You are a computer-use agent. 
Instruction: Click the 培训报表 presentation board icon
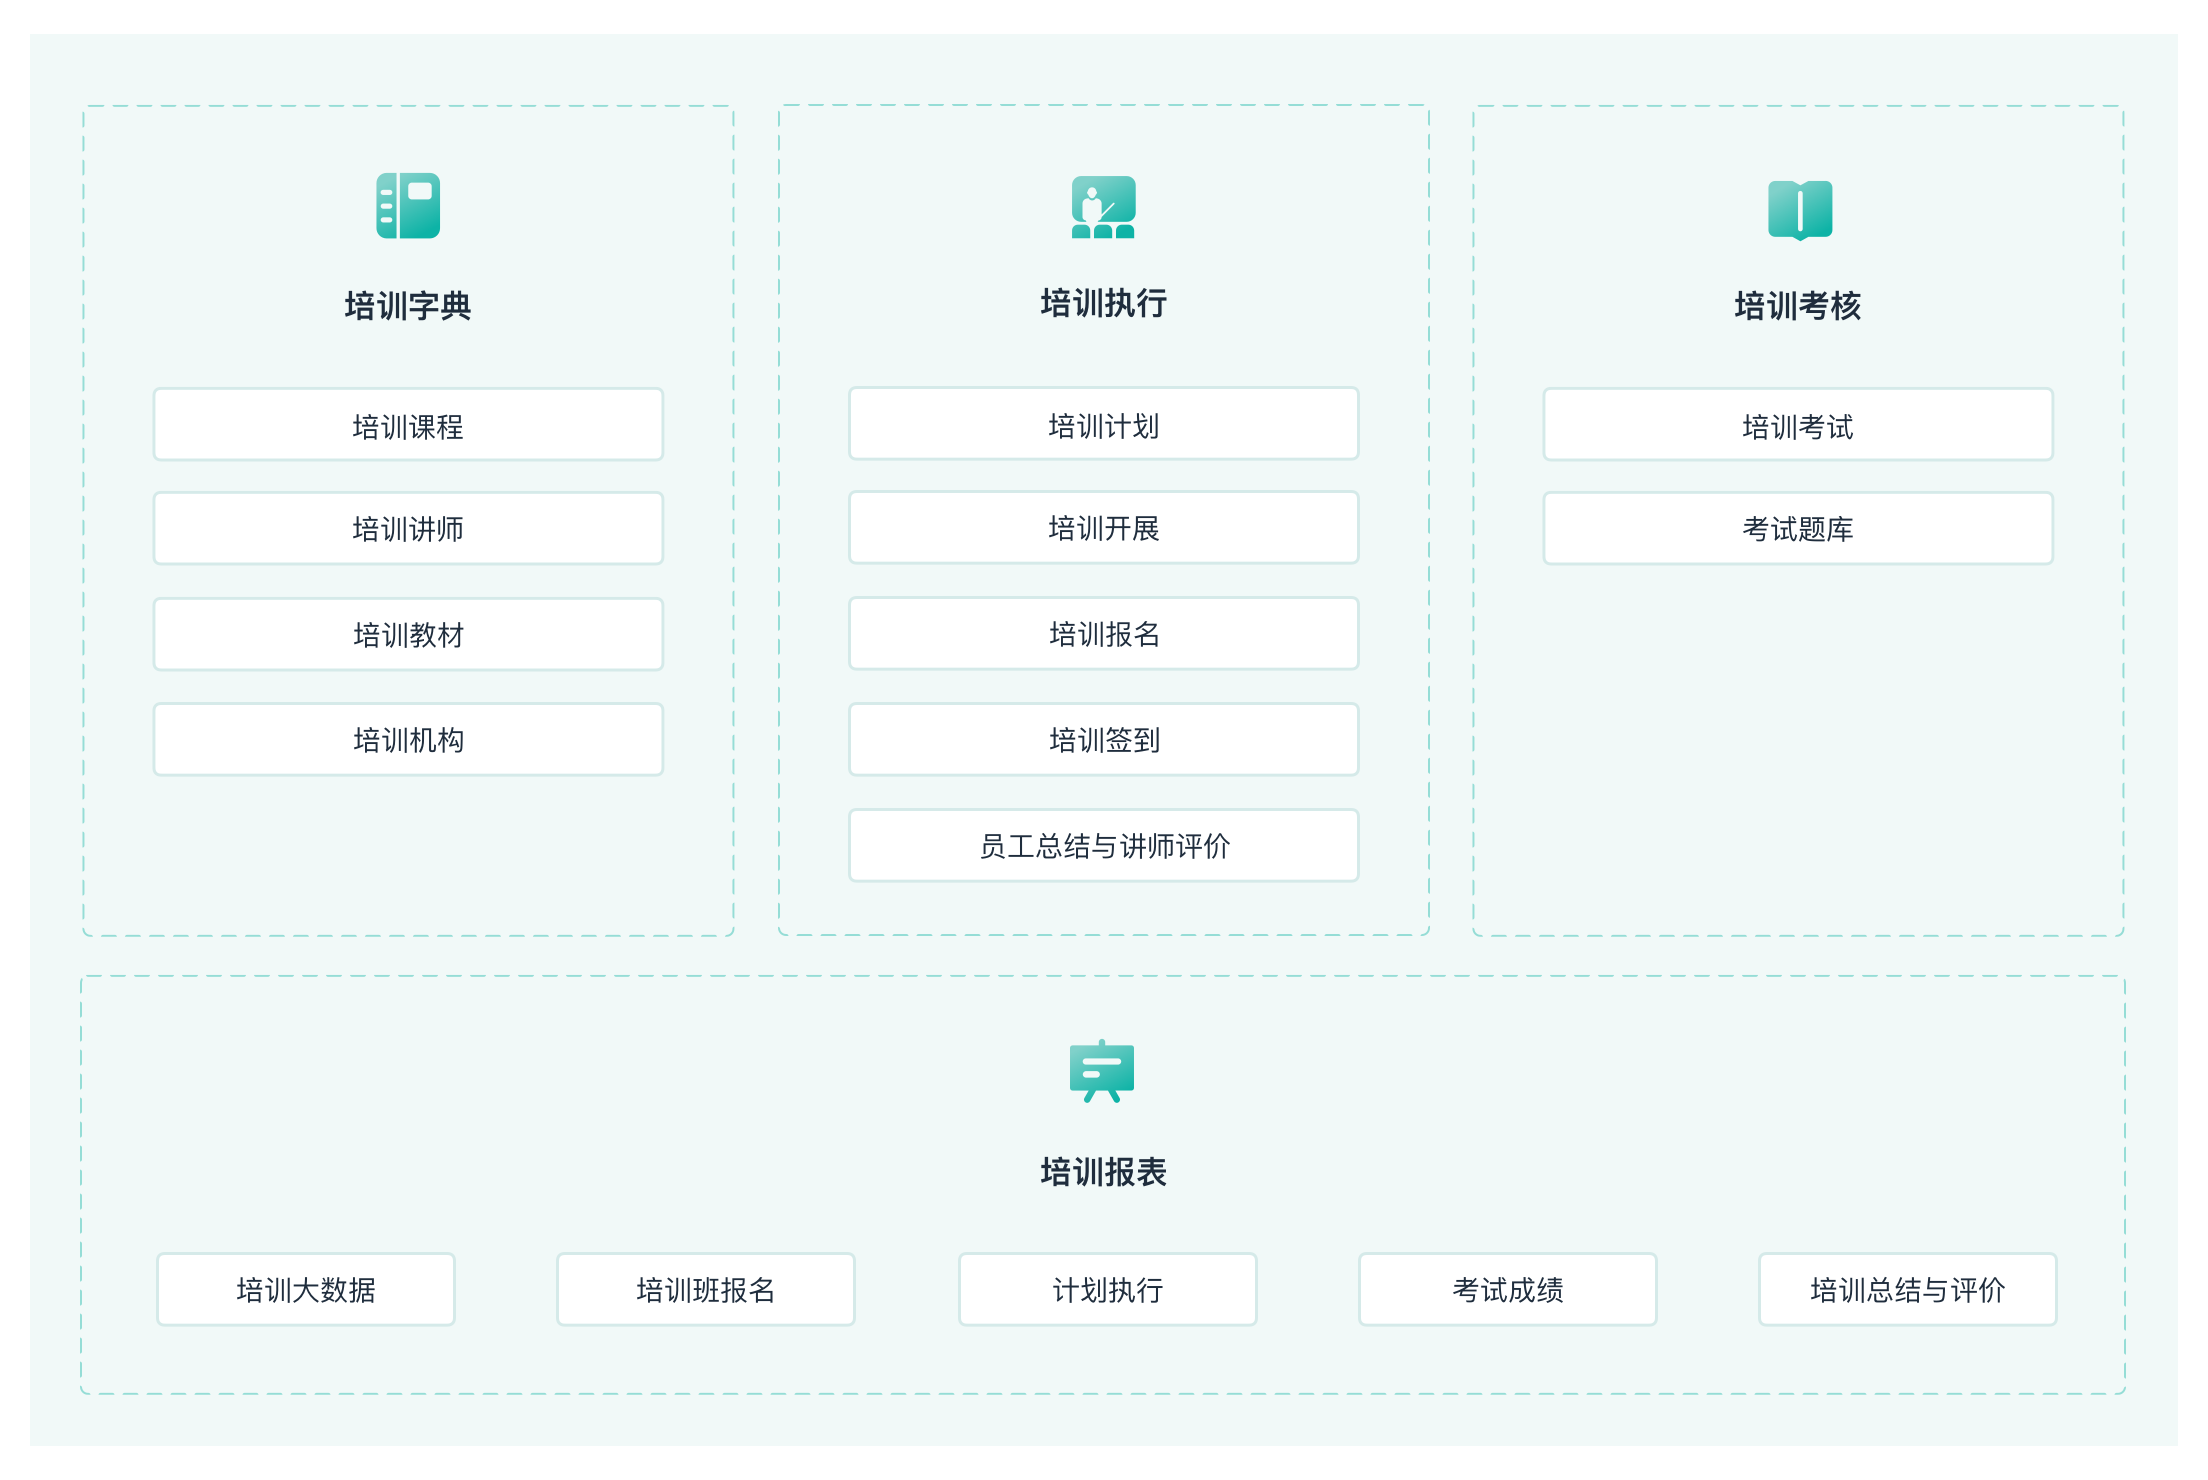click(1102, 1072)
